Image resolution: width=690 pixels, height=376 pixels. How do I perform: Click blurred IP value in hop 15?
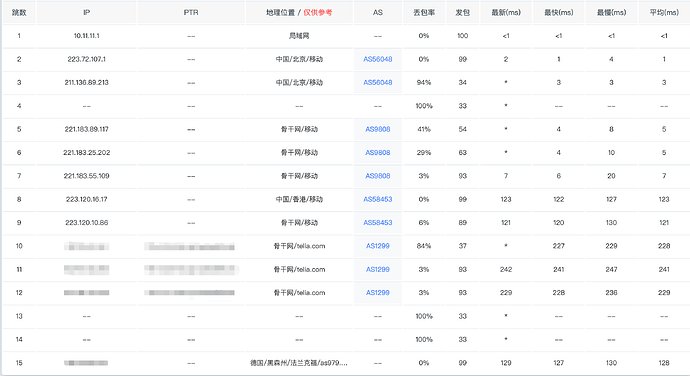pos(86,363)
